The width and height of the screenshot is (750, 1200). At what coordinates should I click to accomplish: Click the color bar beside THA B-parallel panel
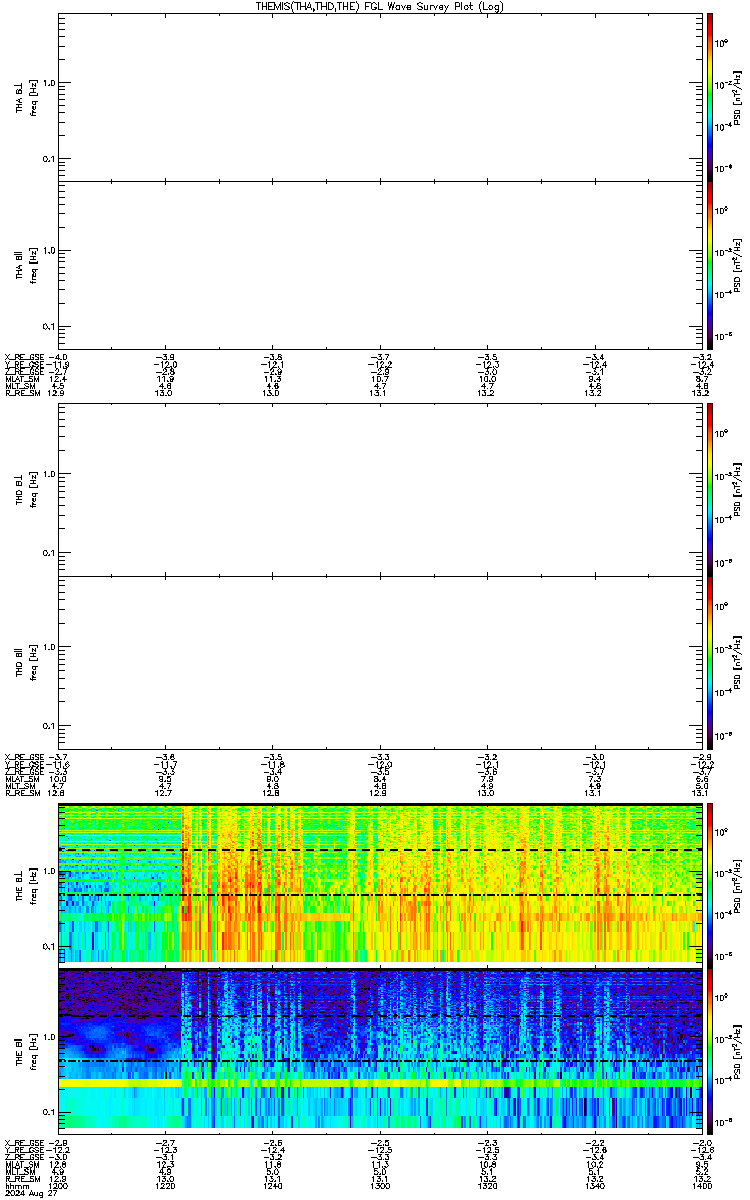710,265
